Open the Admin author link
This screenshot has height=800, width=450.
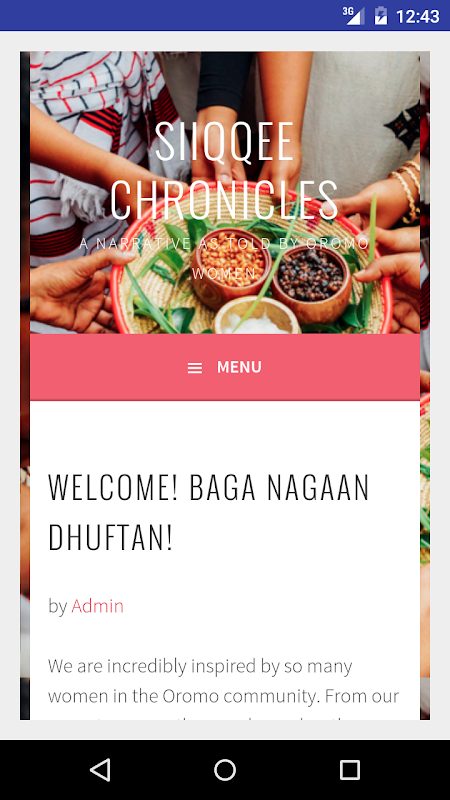tap(97, 606)
